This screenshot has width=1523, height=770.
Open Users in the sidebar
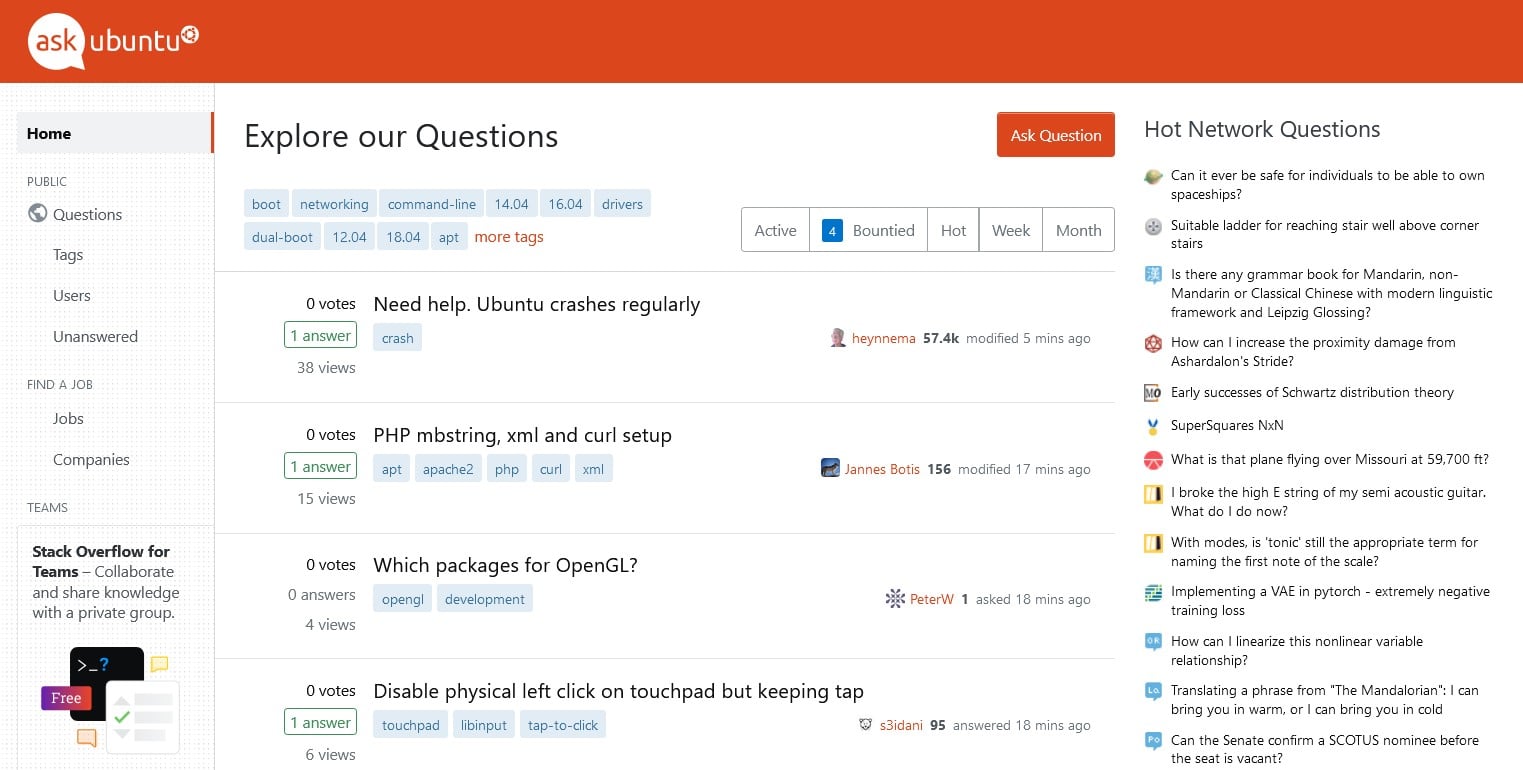coord(72,296)
